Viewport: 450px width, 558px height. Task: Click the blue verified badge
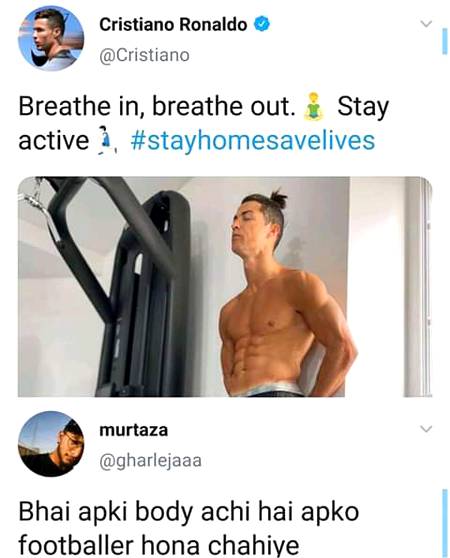pos(262,24)
